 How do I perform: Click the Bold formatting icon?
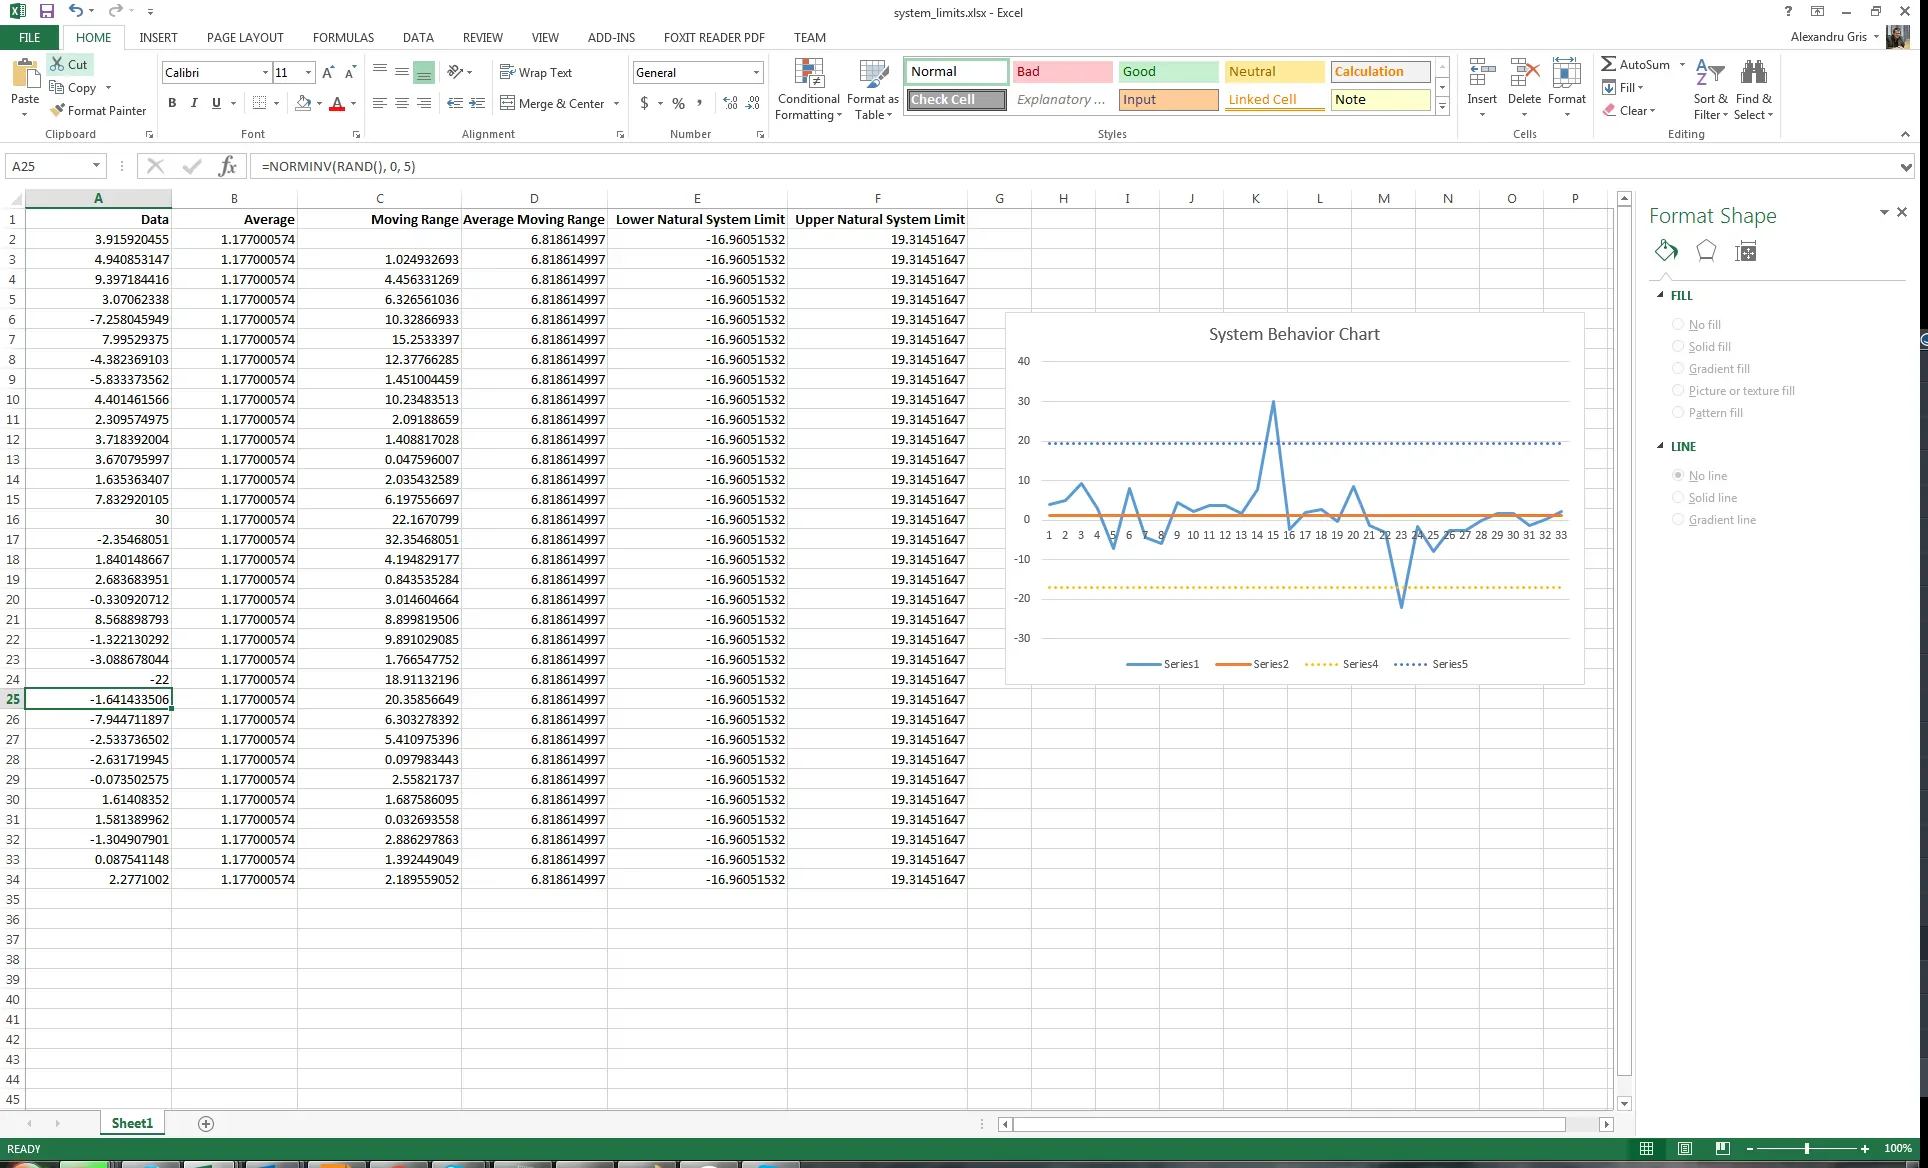172,103
